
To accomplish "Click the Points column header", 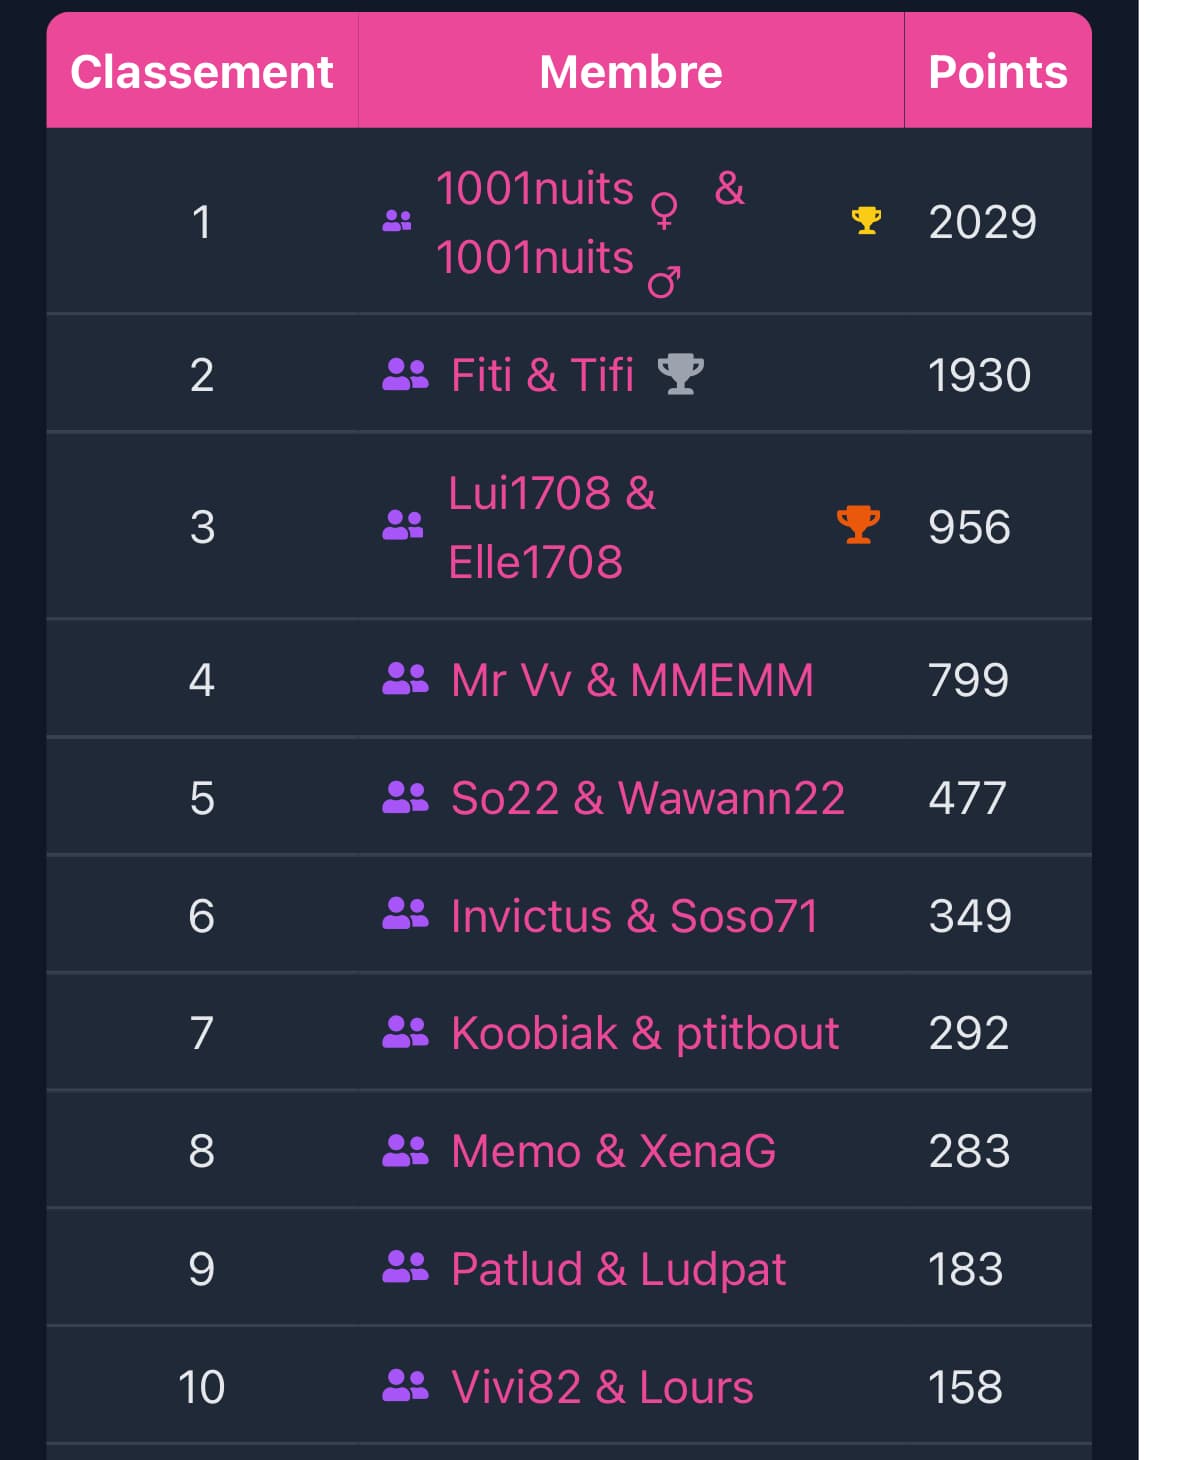I will (x=997, y=72).
